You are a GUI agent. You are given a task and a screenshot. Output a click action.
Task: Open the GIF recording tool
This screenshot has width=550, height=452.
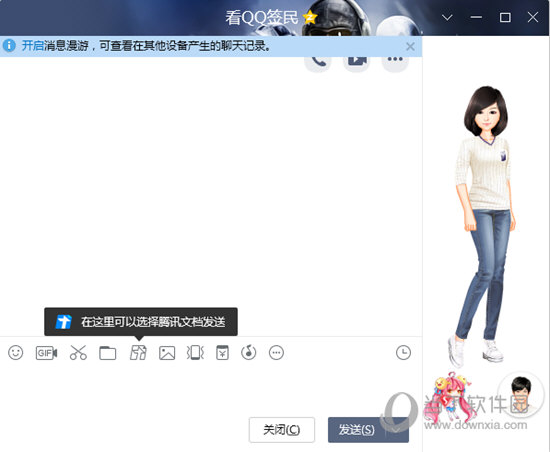pyautogui.click(x=46, y=353)
